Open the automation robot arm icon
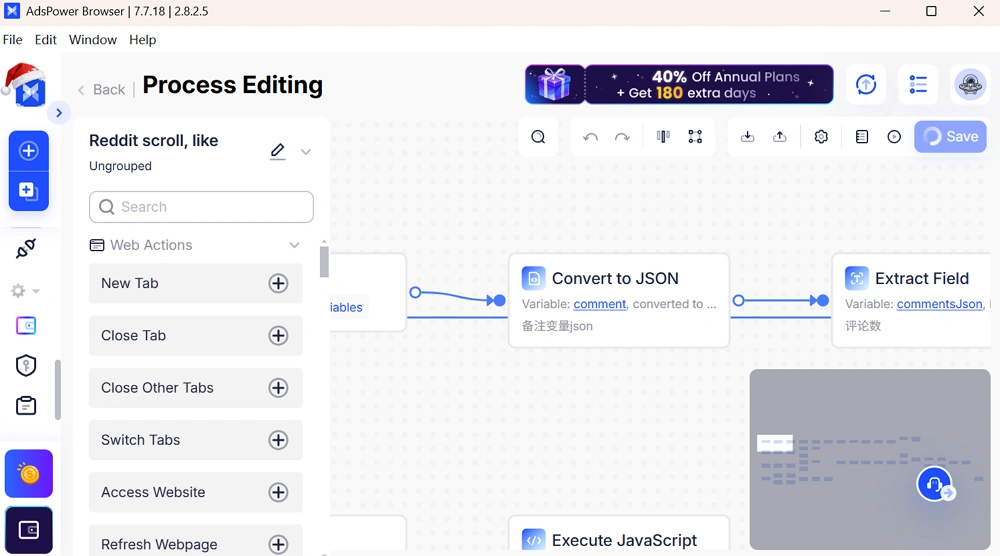The width and height of the screenshot is (1000, 556). (26, 248)
